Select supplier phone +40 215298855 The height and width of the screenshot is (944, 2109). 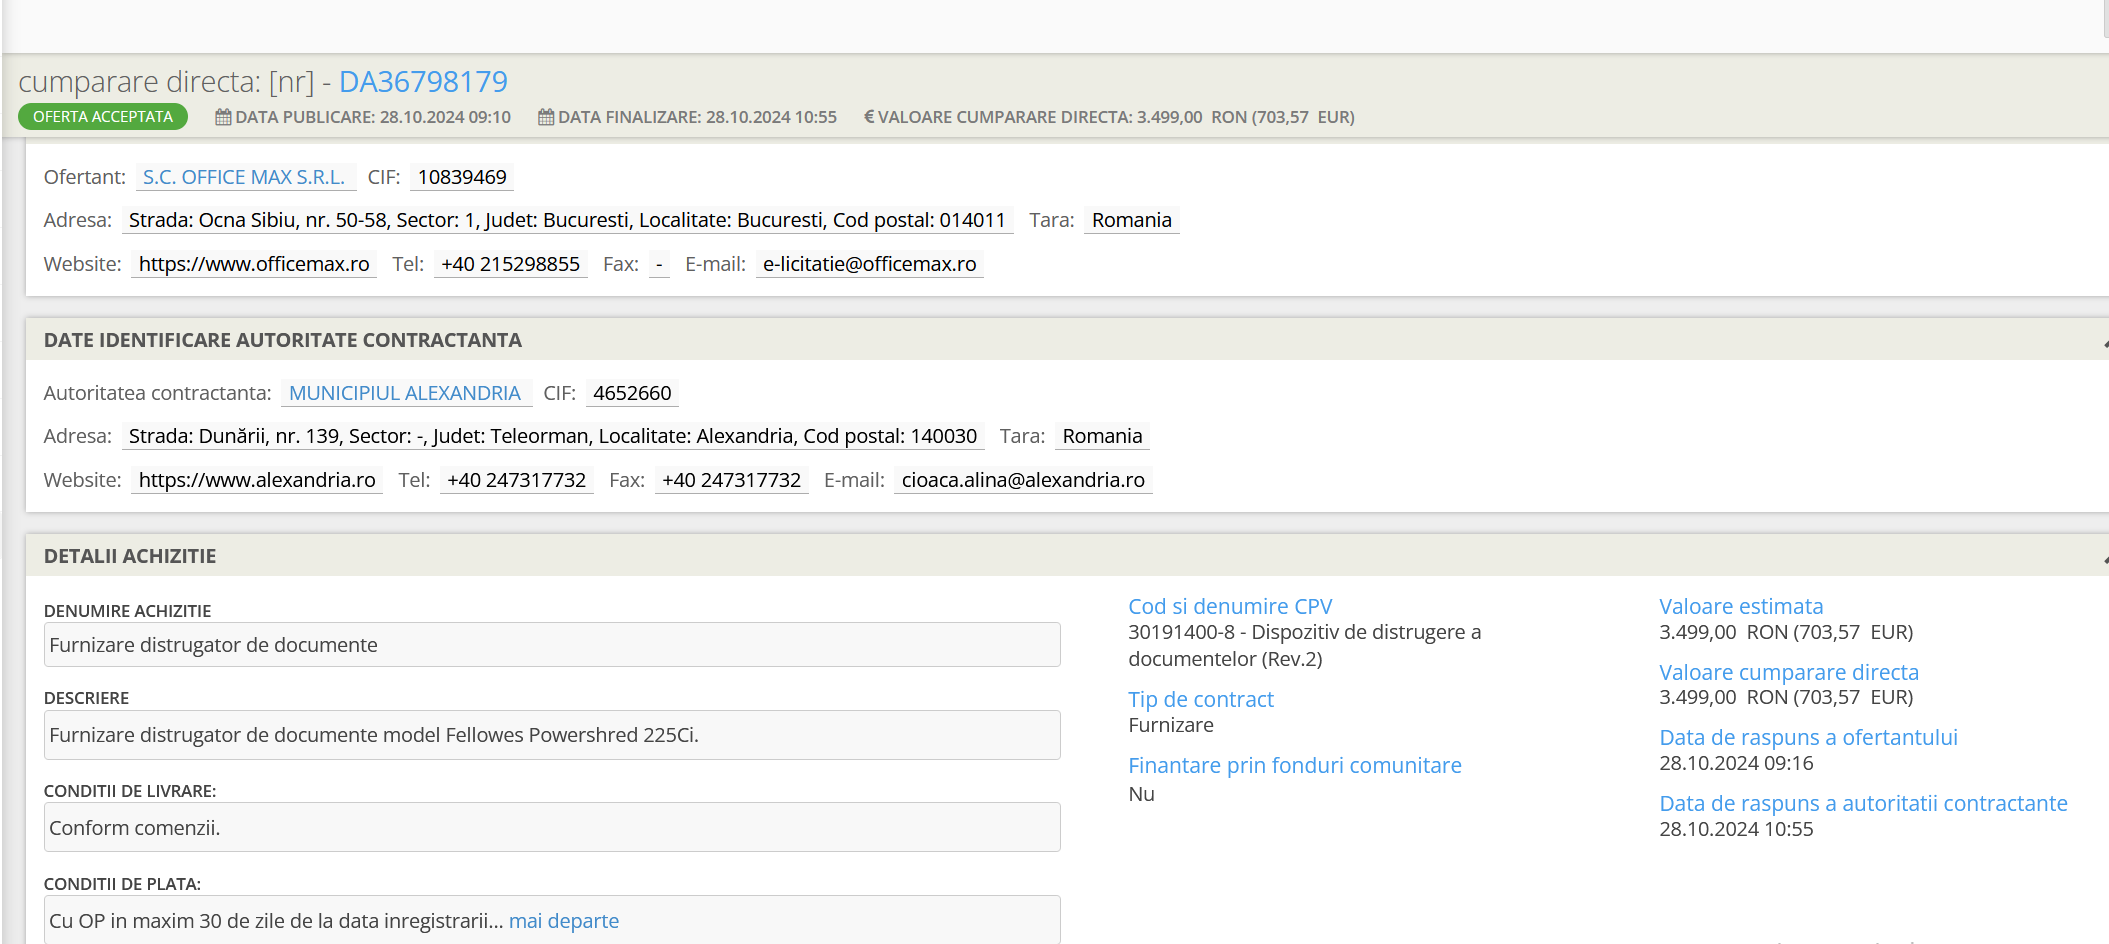point(510,264)
